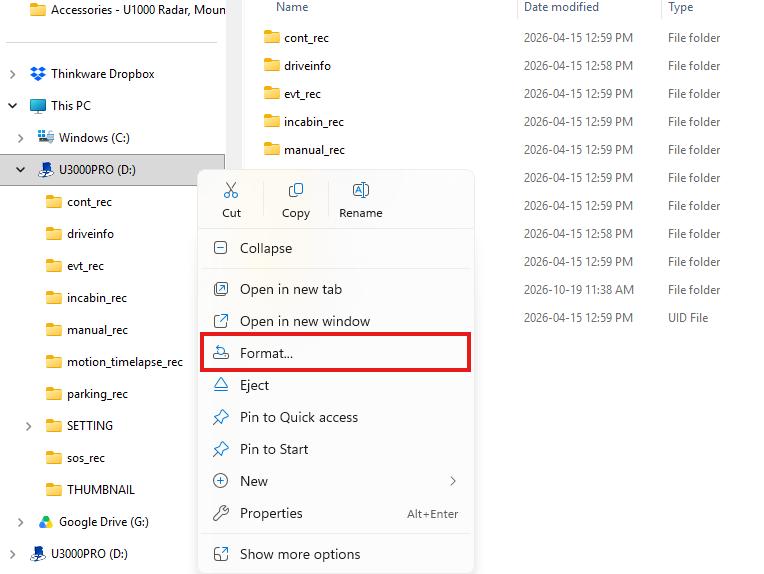The image size is (764, 574).
Task: Click the Google Drive (G:) icon
Action: point(46,522)
